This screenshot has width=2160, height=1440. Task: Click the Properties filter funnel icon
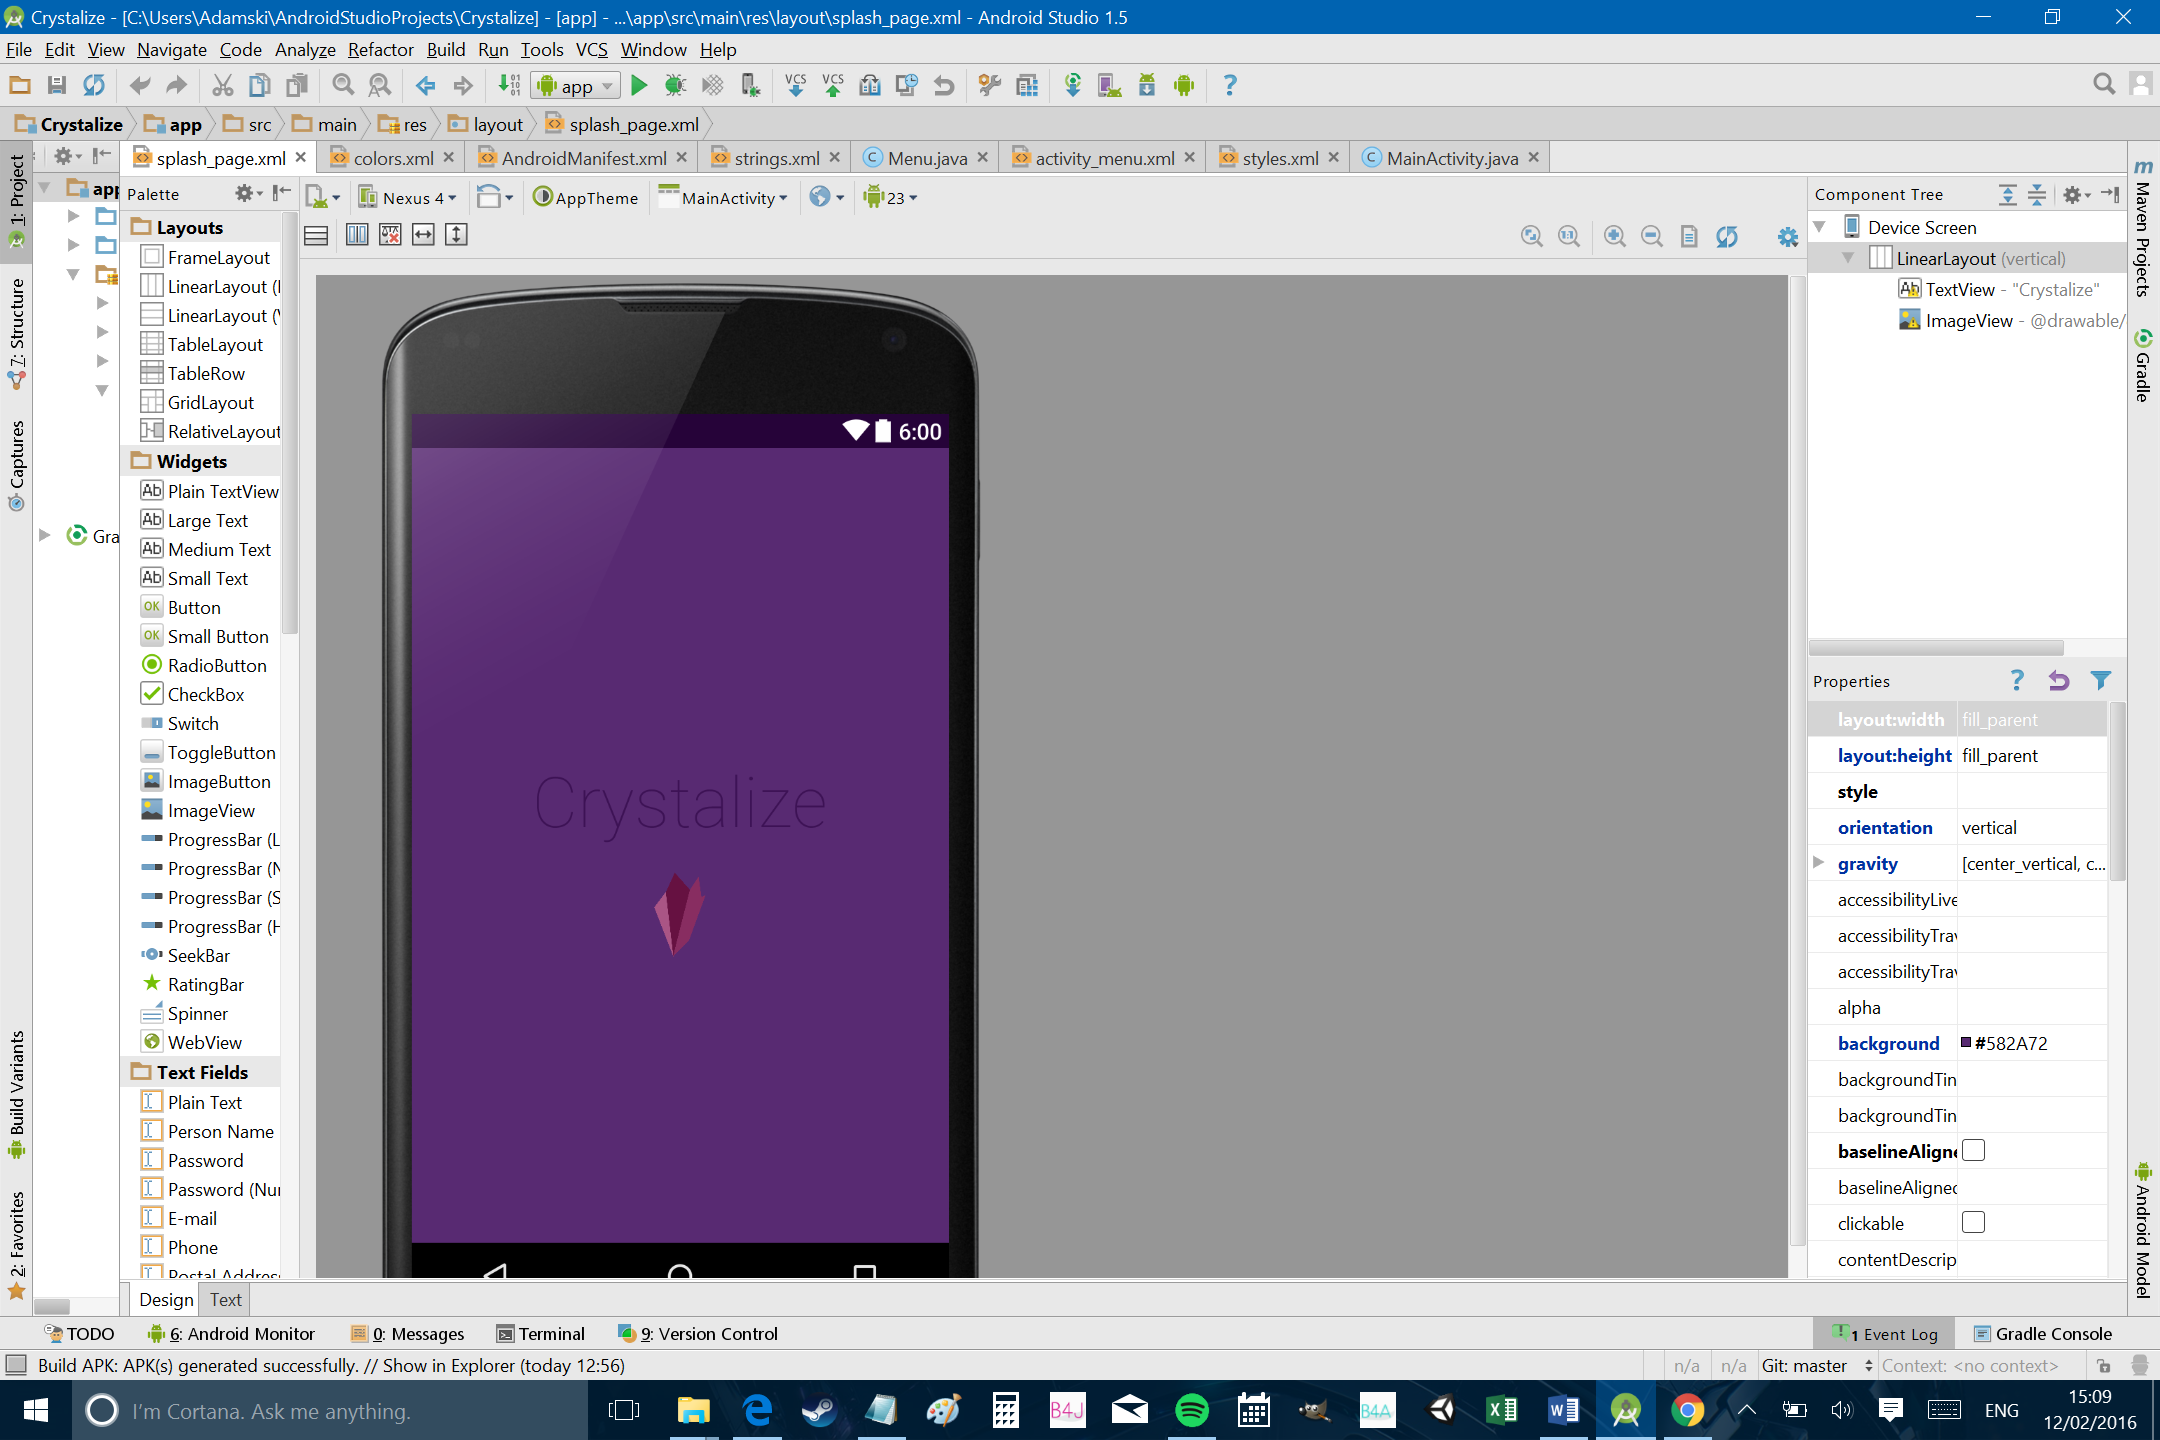[x=2100, y=681]
